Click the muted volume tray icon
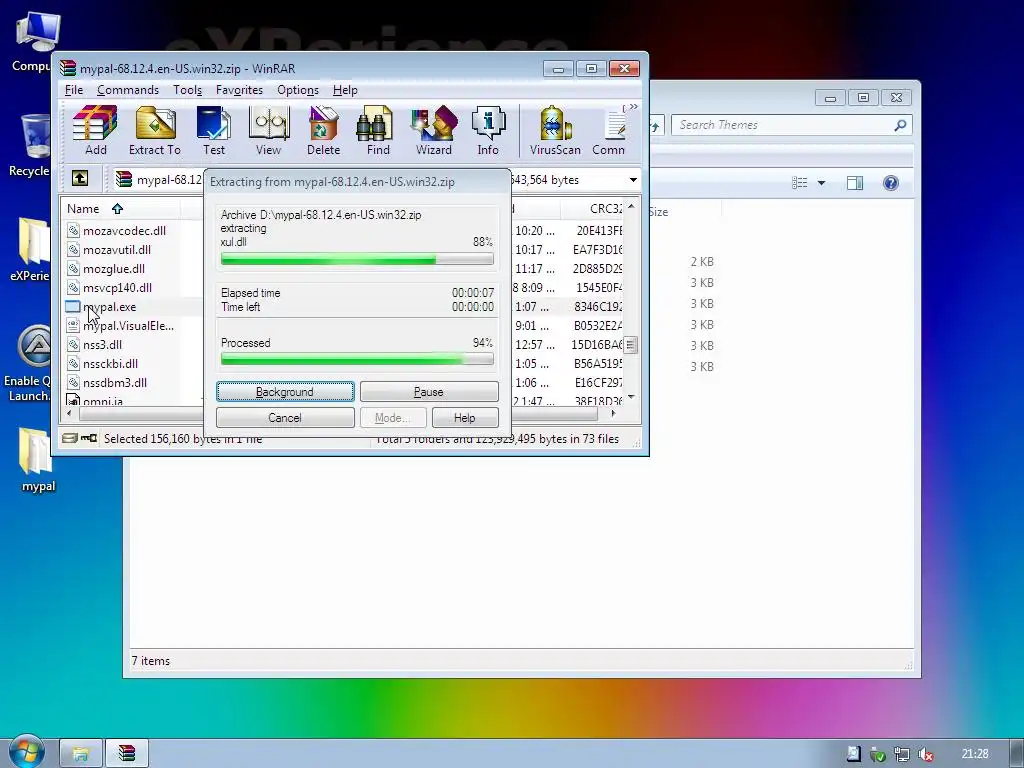This screenshot has height=768, width=1024. tap(926, 754)
